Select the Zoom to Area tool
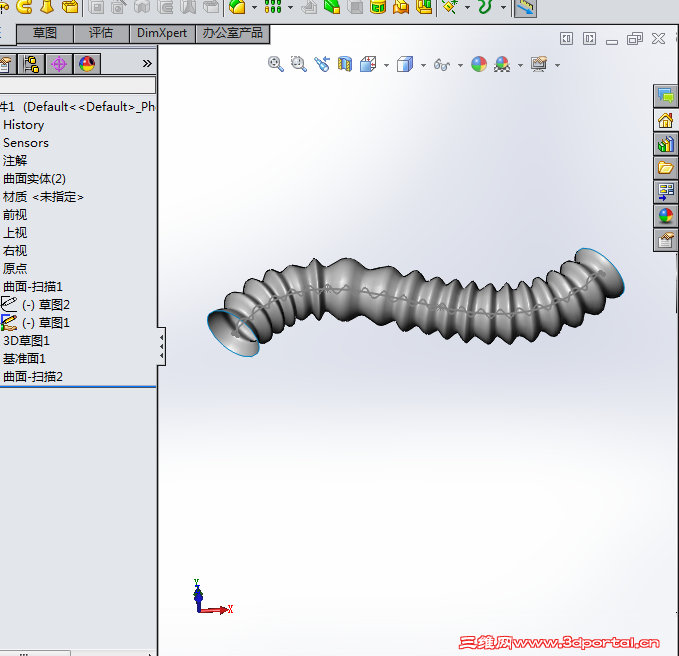Screen dimensions: 679x656 (x=298, y=64)
